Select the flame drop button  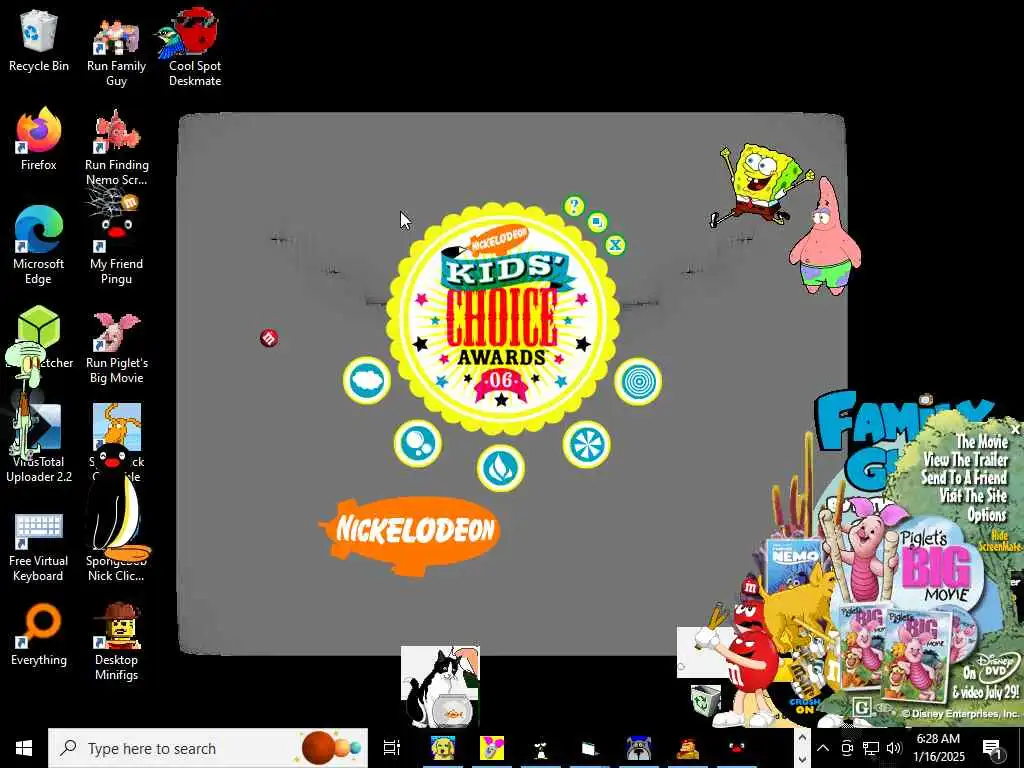point(500,468)
